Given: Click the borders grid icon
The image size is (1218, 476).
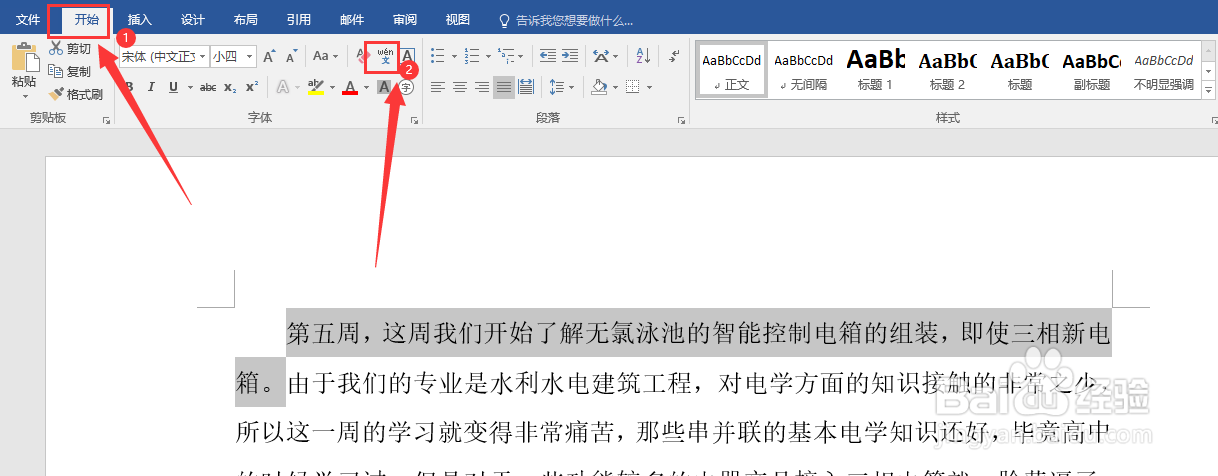Looking at the screenshot, I should click(x=633, y=87).
